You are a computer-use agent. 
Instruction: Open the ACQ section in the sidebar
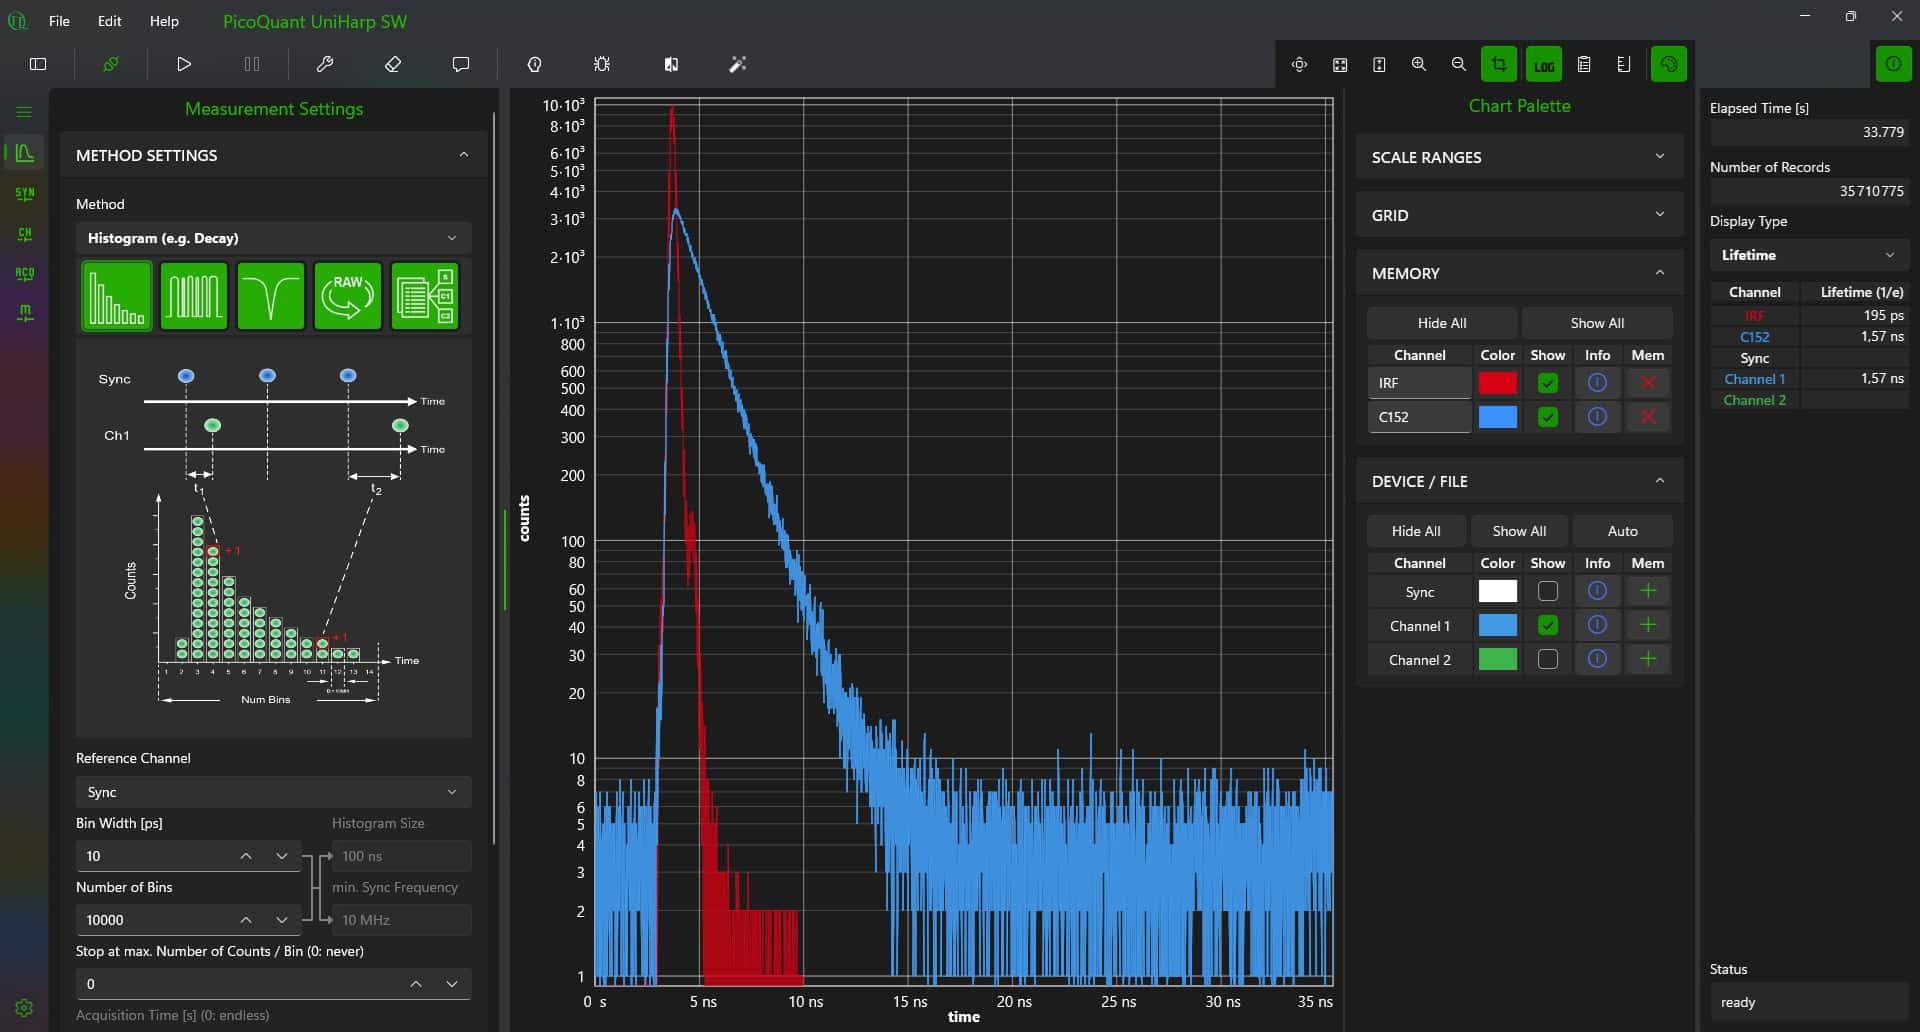coord(24,273)
